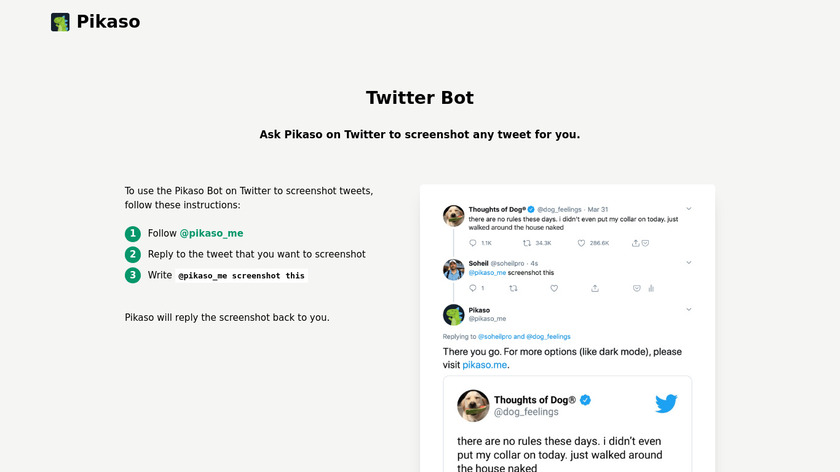Click the reply icon on Soheil's tweet
The image size is (840, 472).
pyautogui.click(x=473, y=288)
